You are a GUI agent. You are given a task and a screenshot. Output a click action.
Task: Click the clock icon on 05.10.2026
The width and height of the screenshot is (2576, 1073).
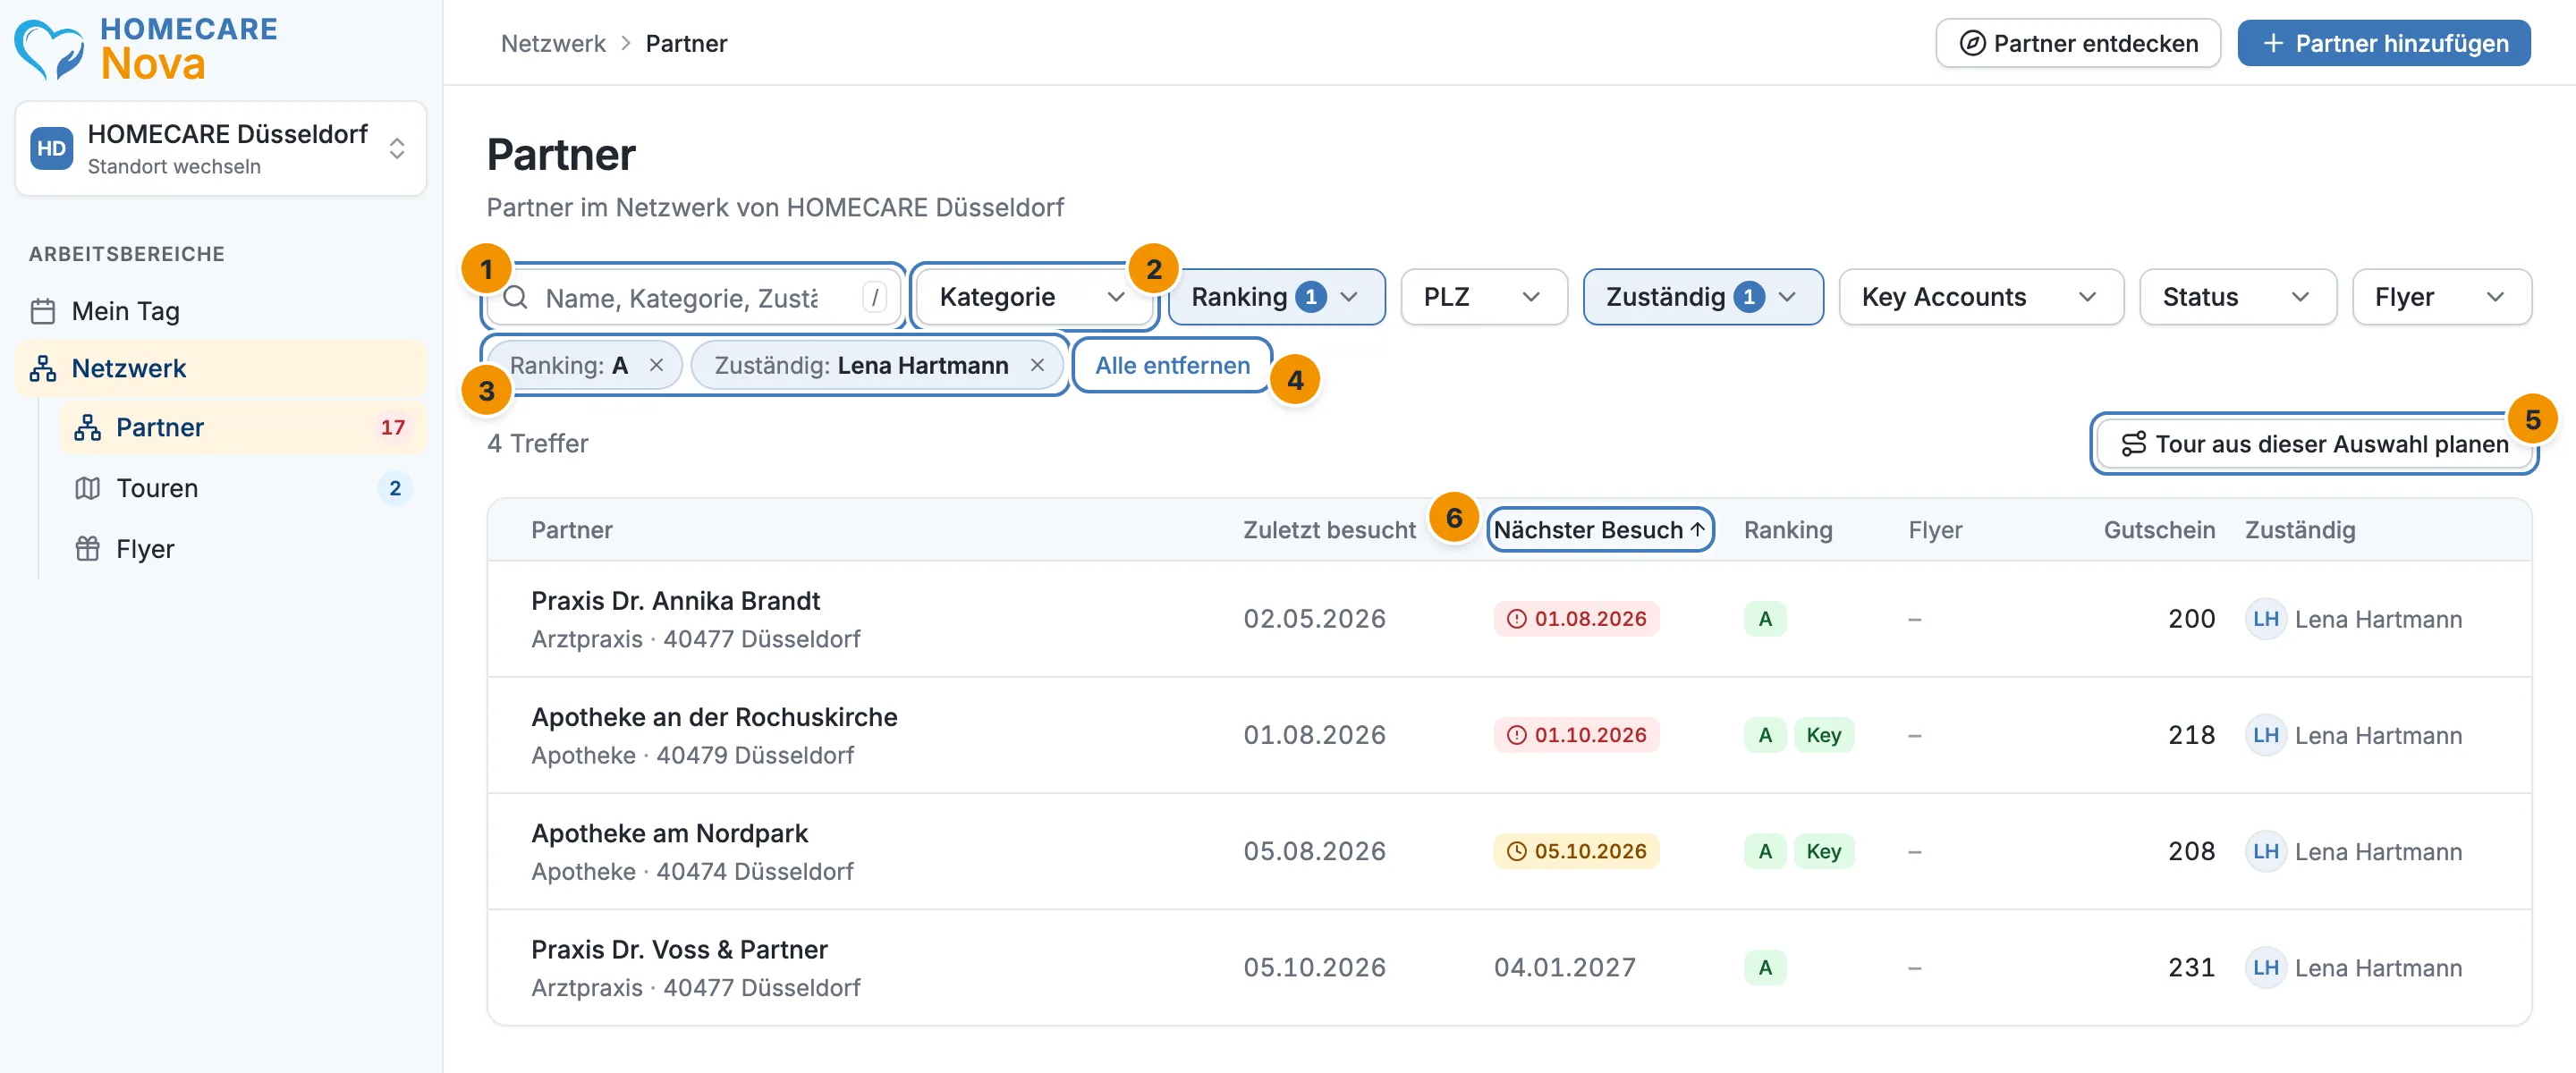pyautogui.click(x=1516, y=850)
